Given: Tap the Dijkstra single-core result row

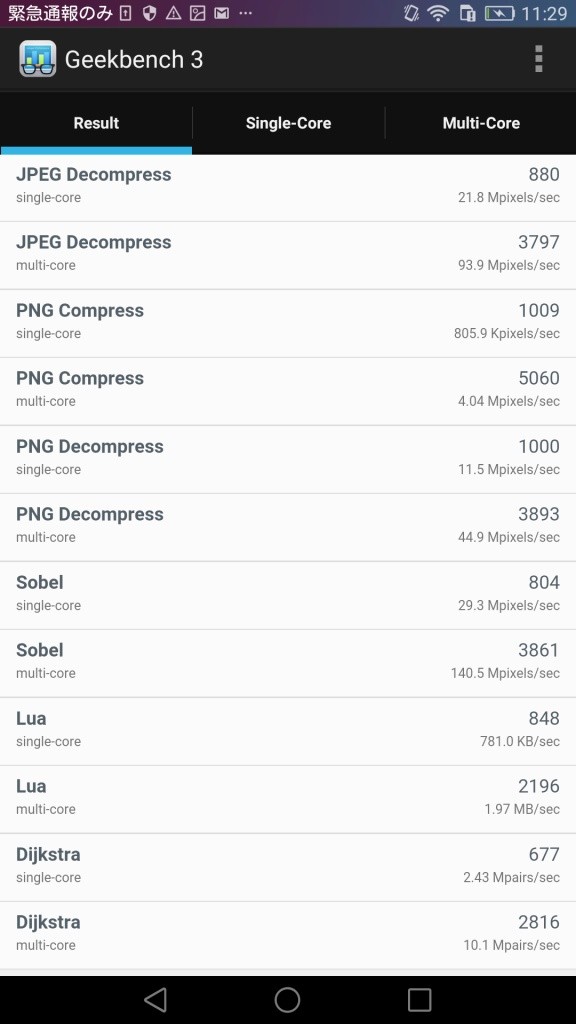Looking at the screenshot, I should [x=288, y=867].
